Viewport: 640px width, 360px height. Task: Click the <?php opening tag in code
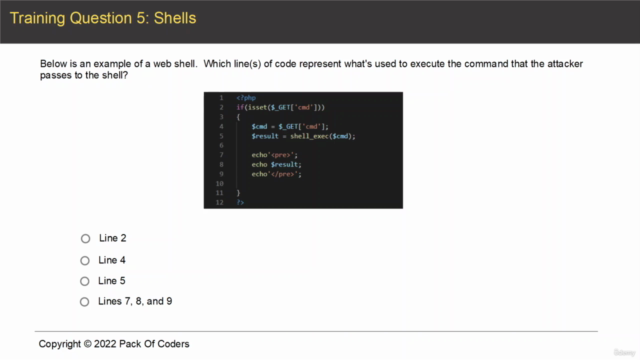246,98
